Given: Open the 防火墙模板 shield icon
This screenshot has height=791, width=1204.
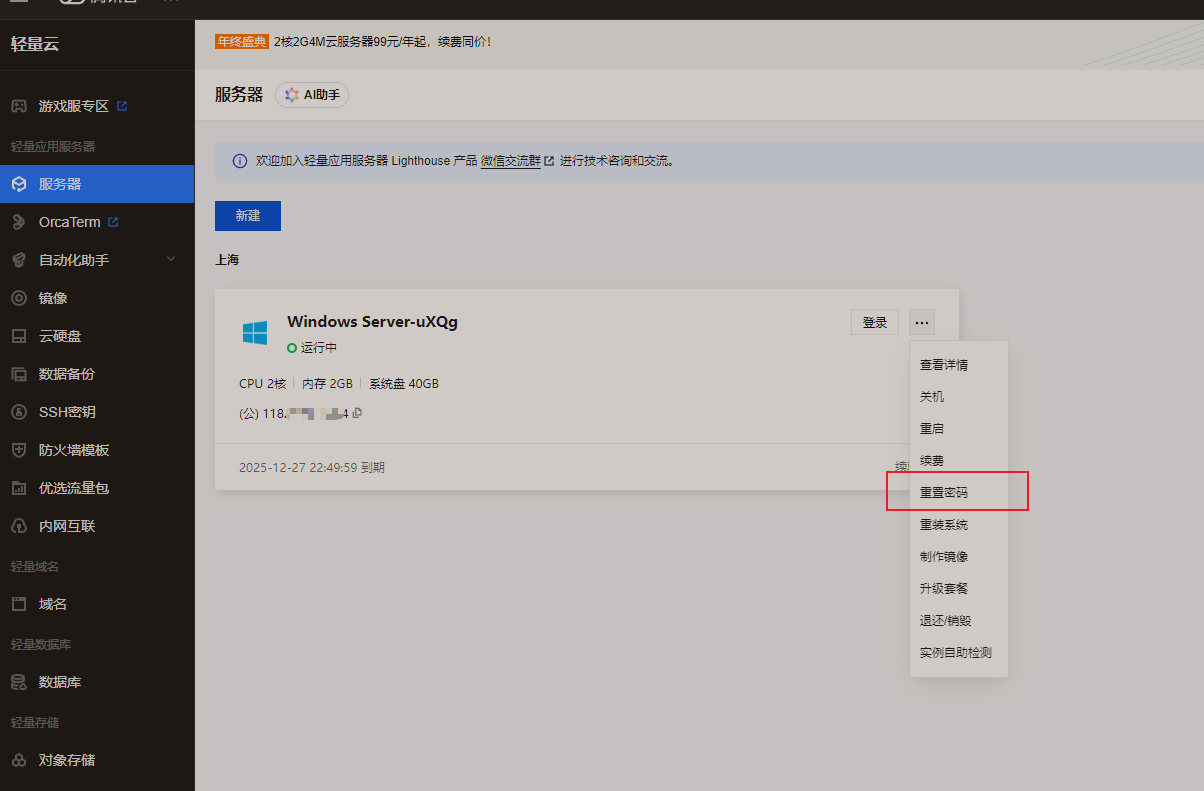Looking at the screenshot, I should (x=18, y=450).
